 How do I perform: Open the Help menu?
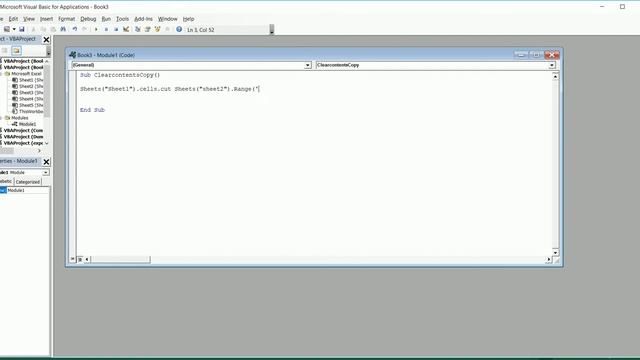point(188,19)
